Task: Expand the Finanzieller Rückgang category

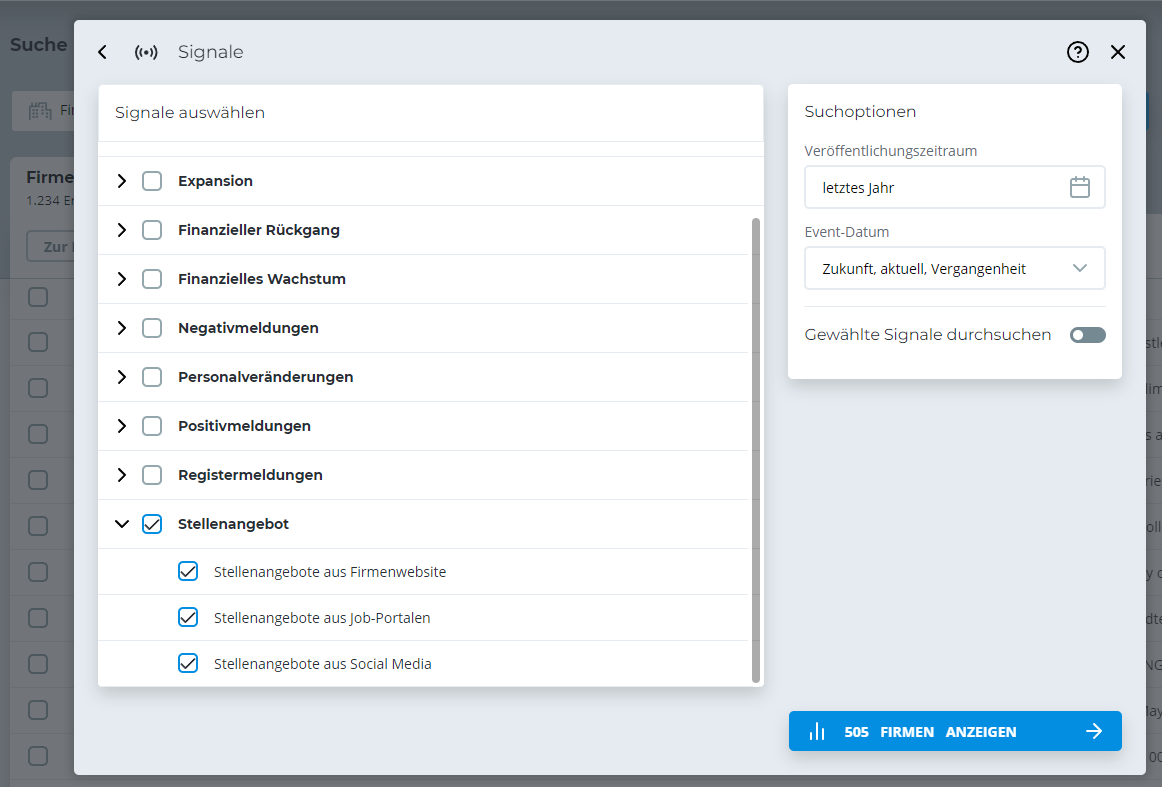Action: (x=122, y=230)
